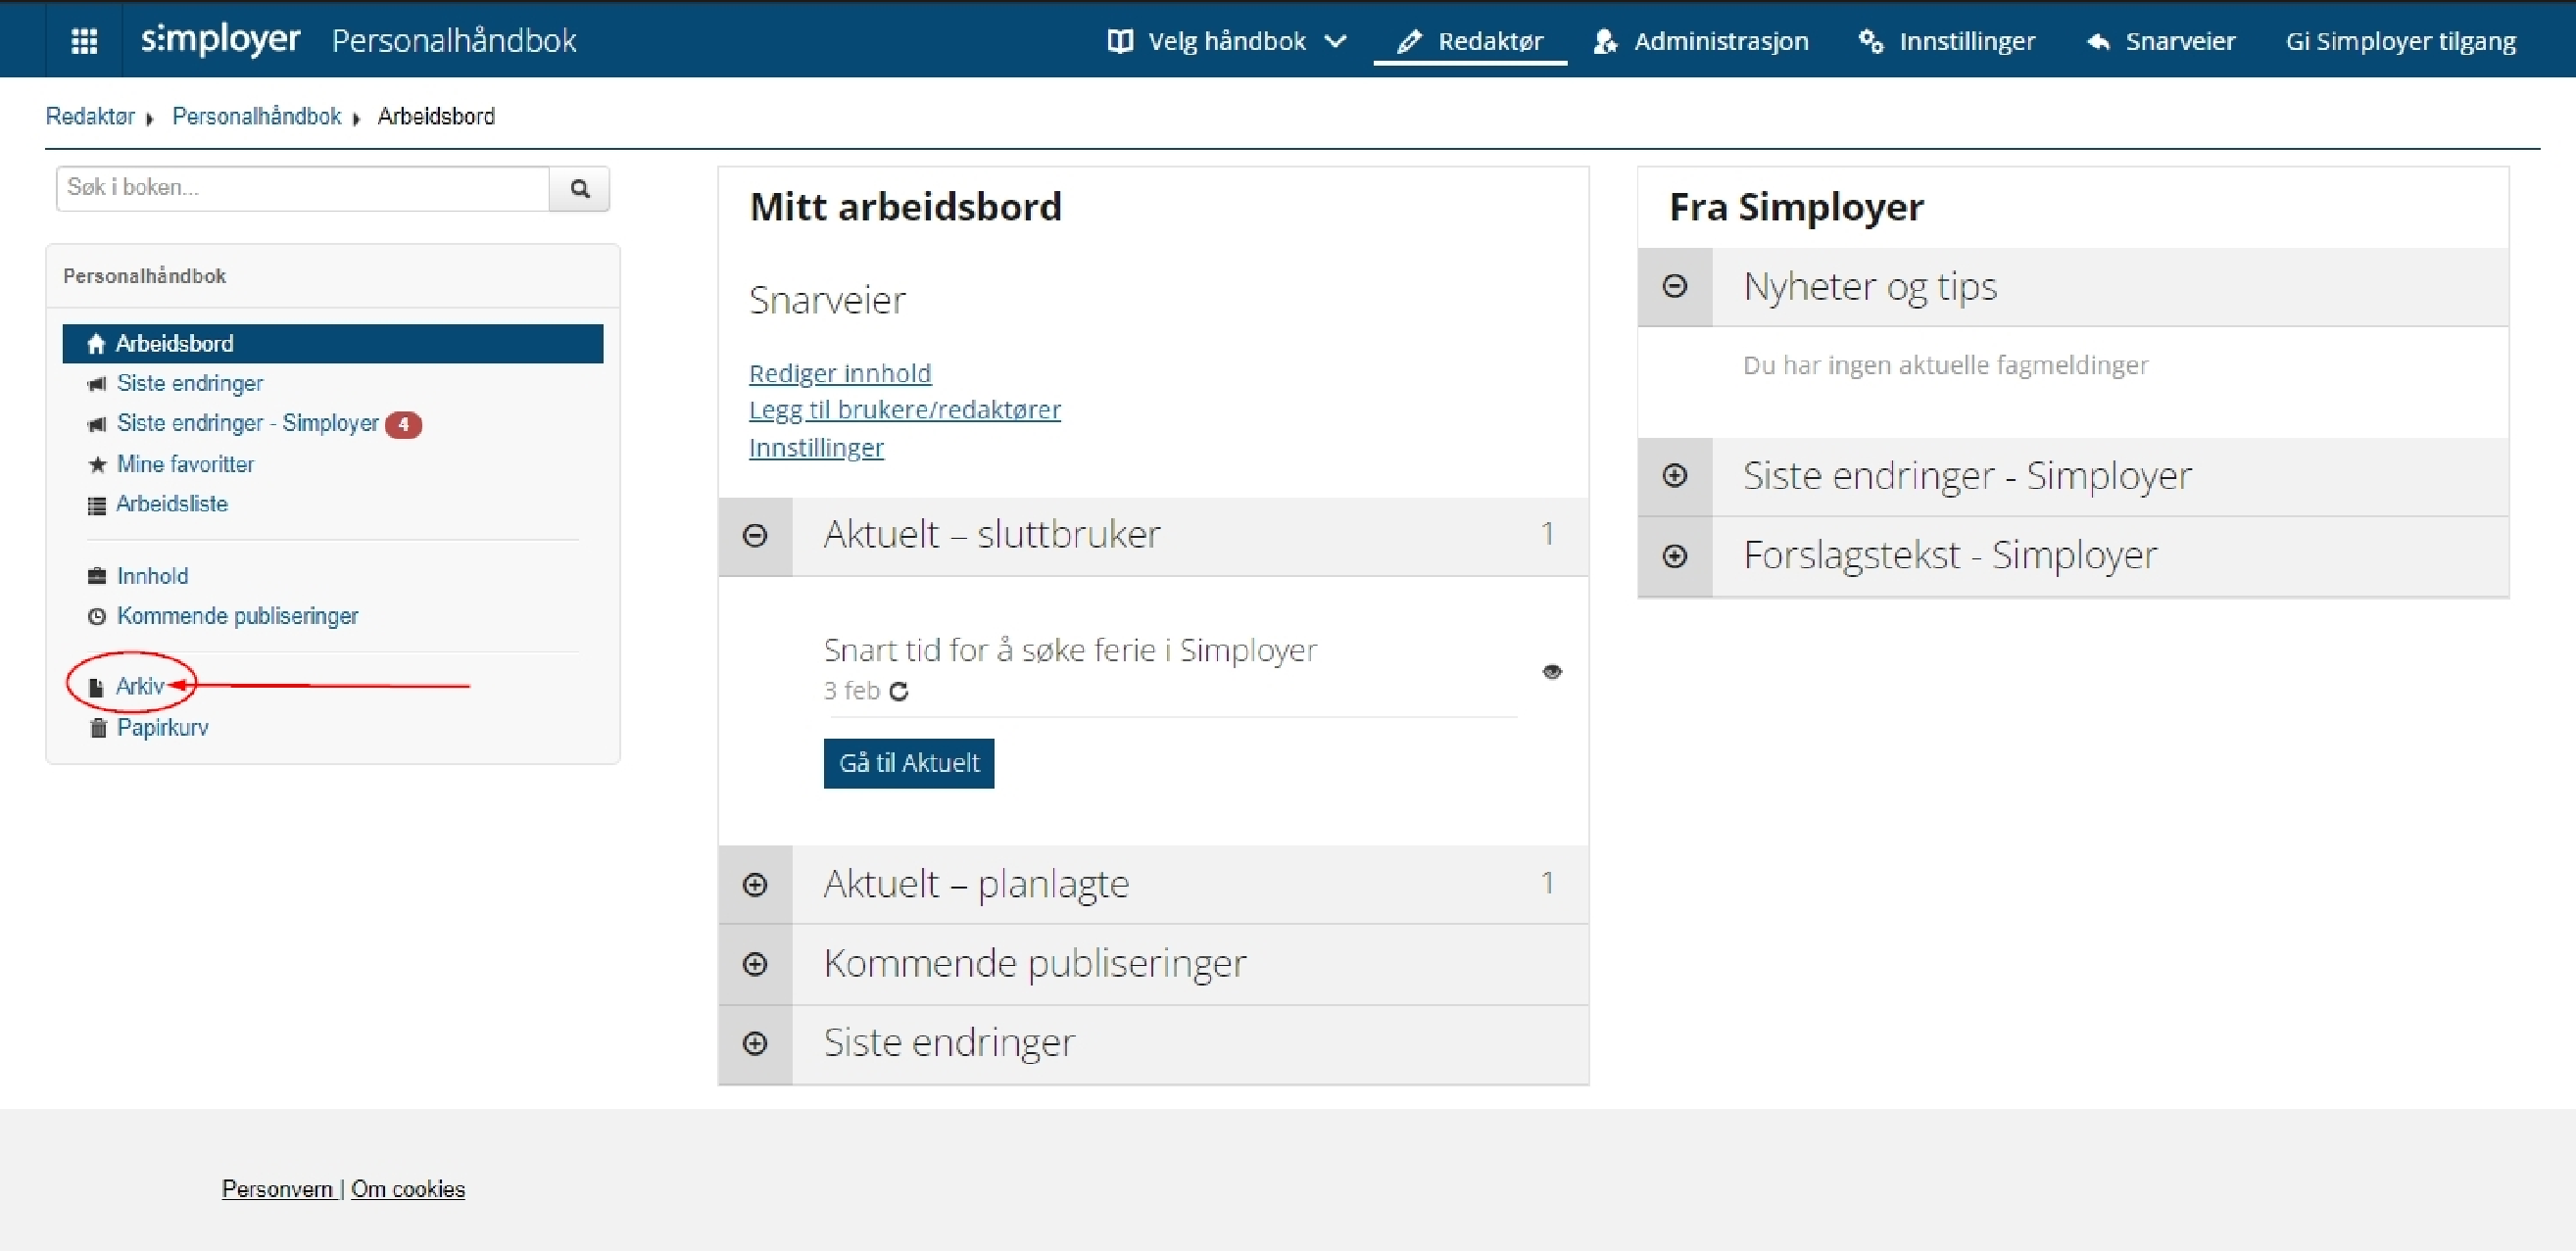Open the apps grid launcher icon
Image resolution: width=2576 pixels, height=1251 pixels.
(84, 40)
